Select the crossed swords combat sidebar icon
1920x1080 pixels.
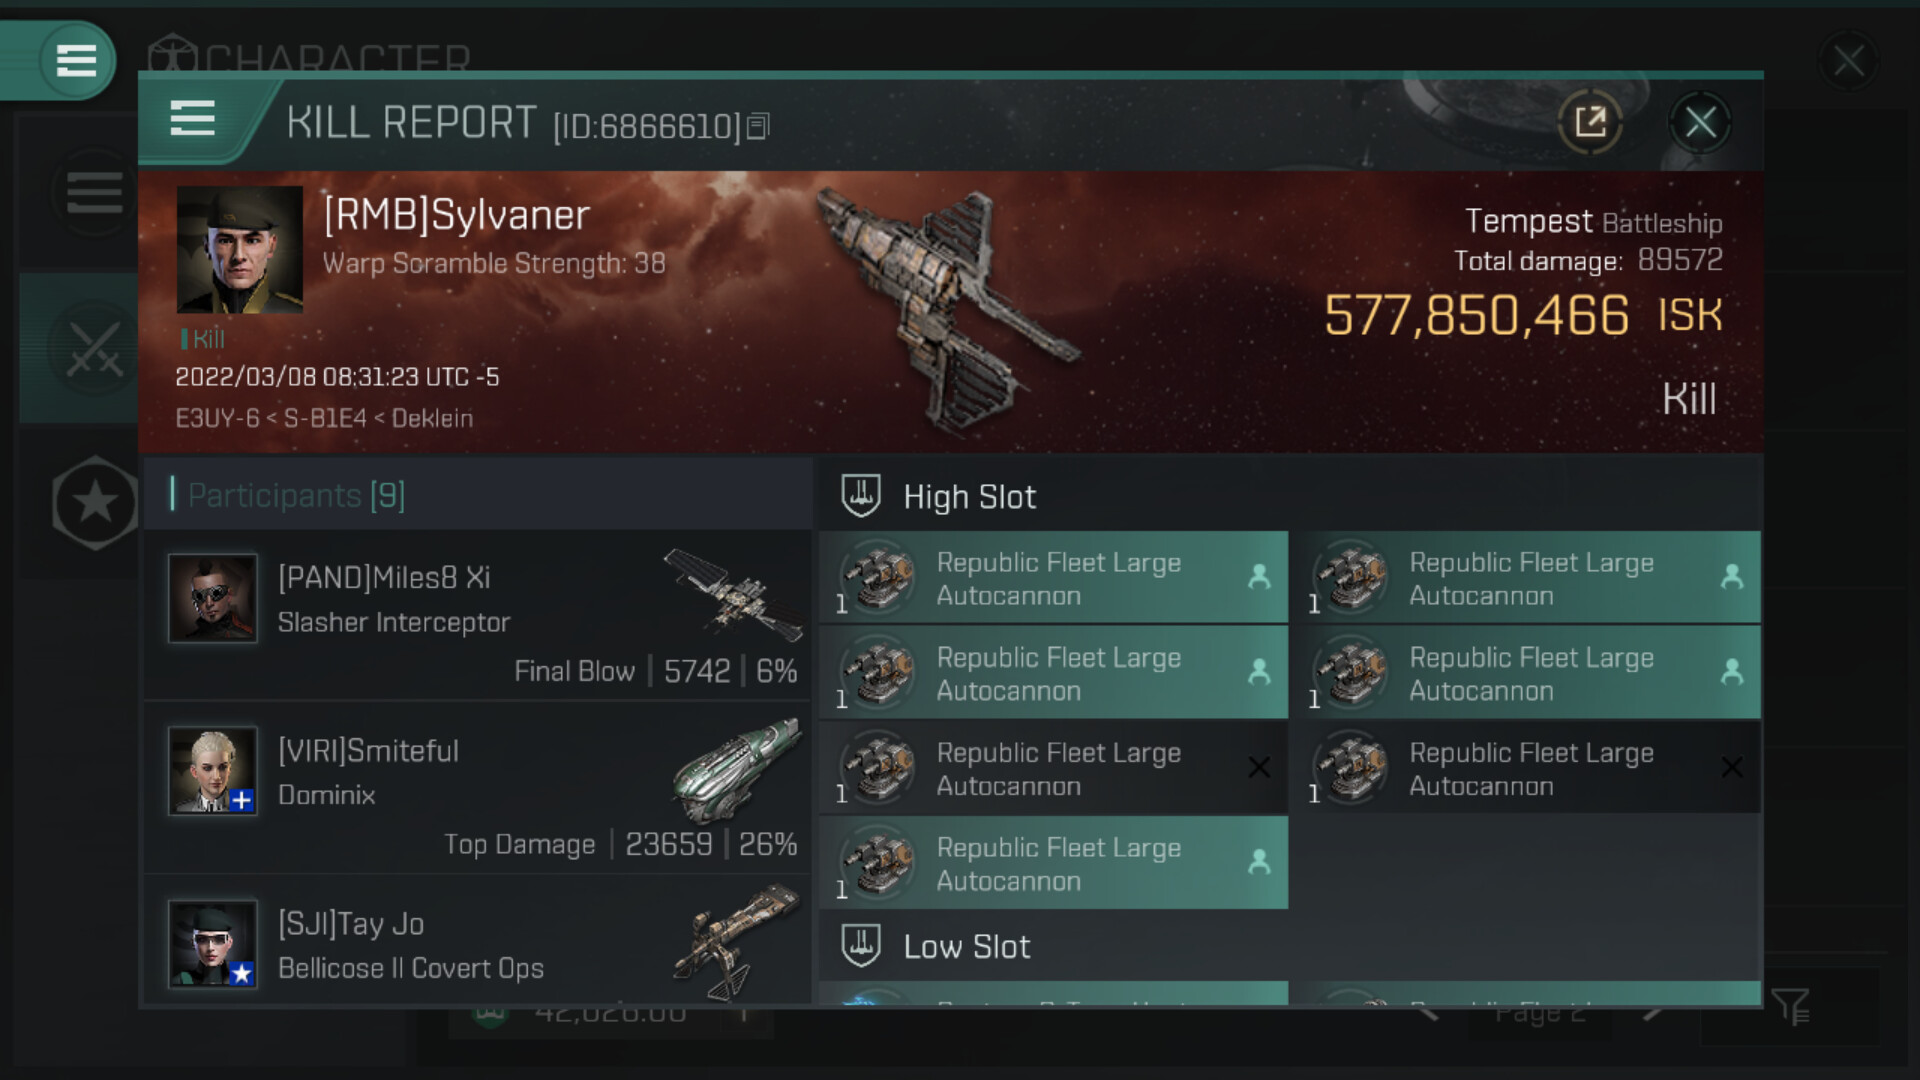[x=94, y=348]
